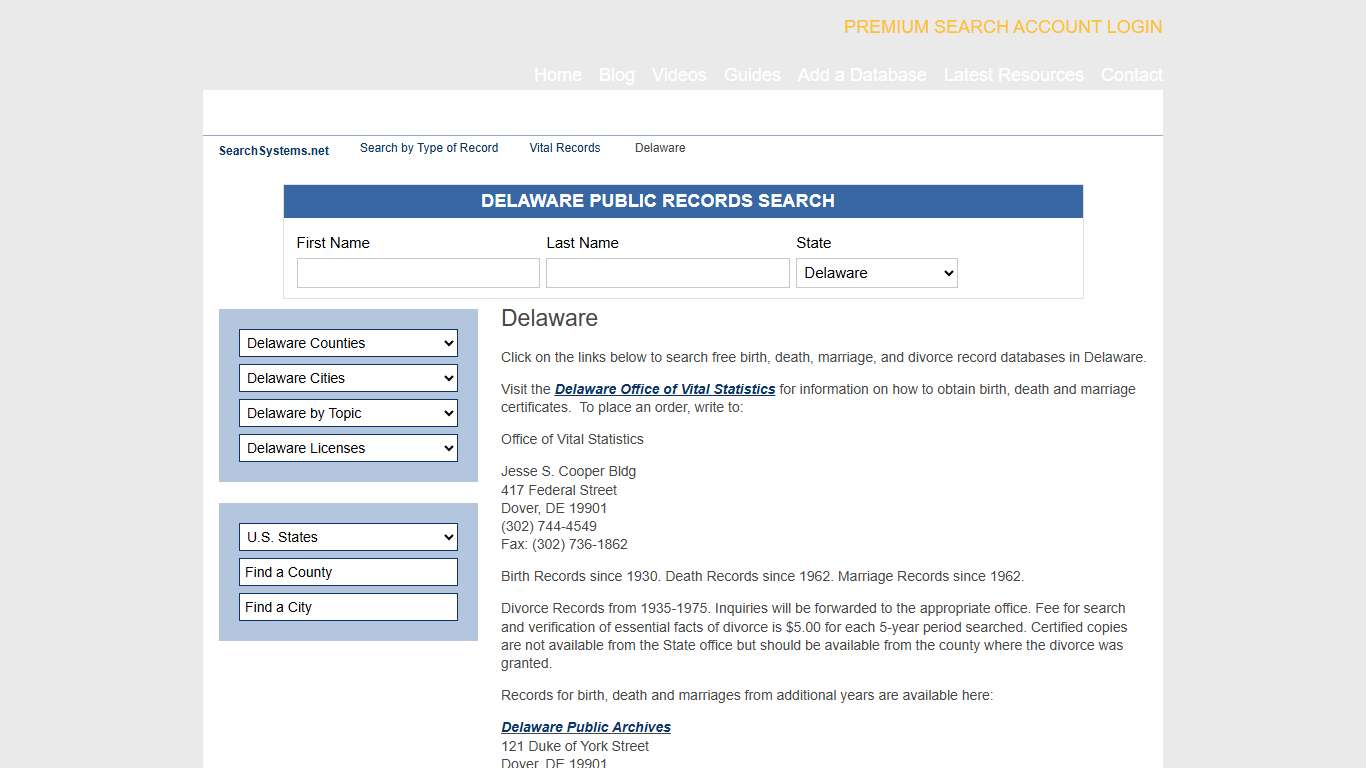Screen dimensions: 1366x768
Task: Click the Delaware Office of Vital Statistics link
Action: click(664, 389)
